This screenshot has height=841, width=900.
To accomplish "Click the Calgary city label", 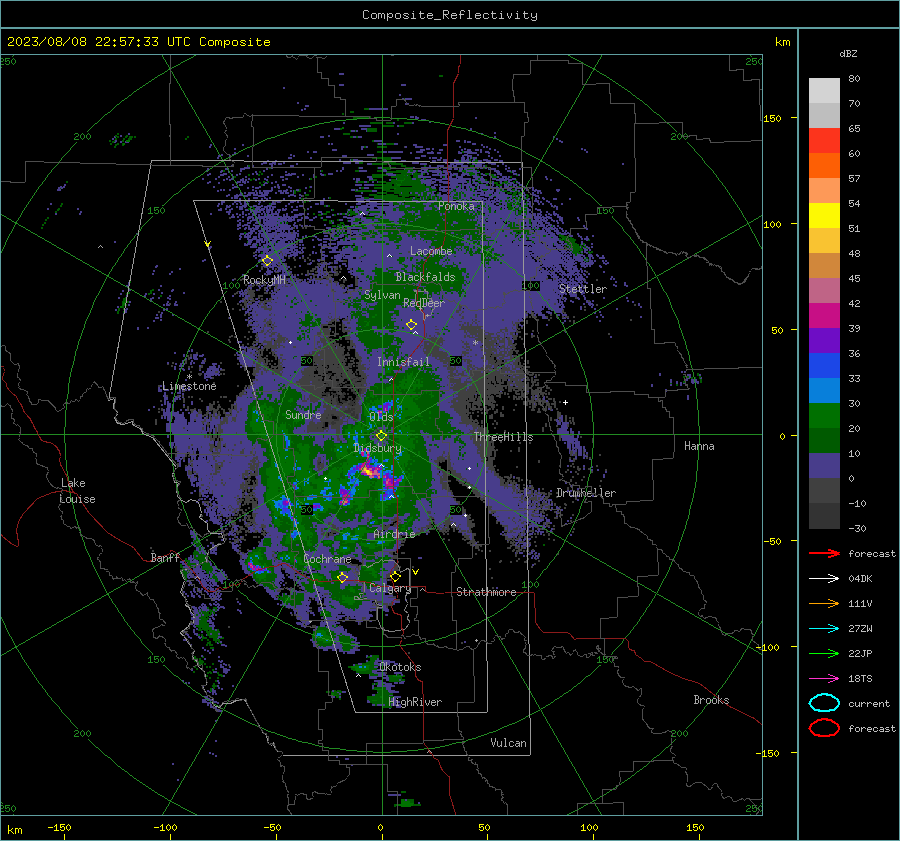I will click(x=390, y=588).
